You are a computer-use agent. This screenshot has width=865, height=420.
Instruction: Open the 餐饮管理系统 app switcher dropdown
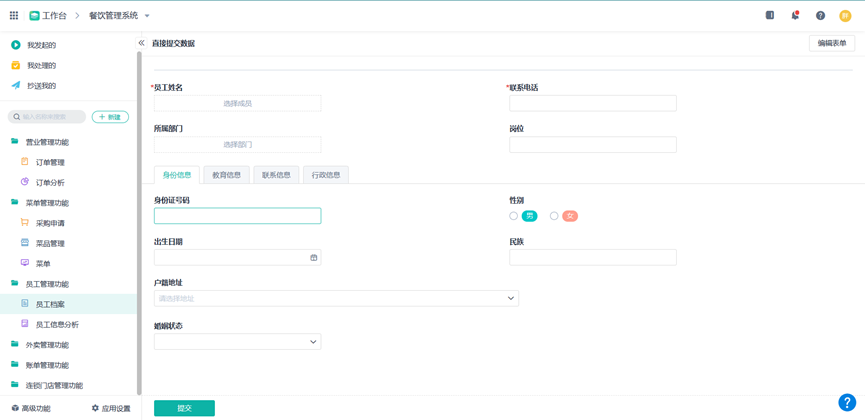click(147, 16)
